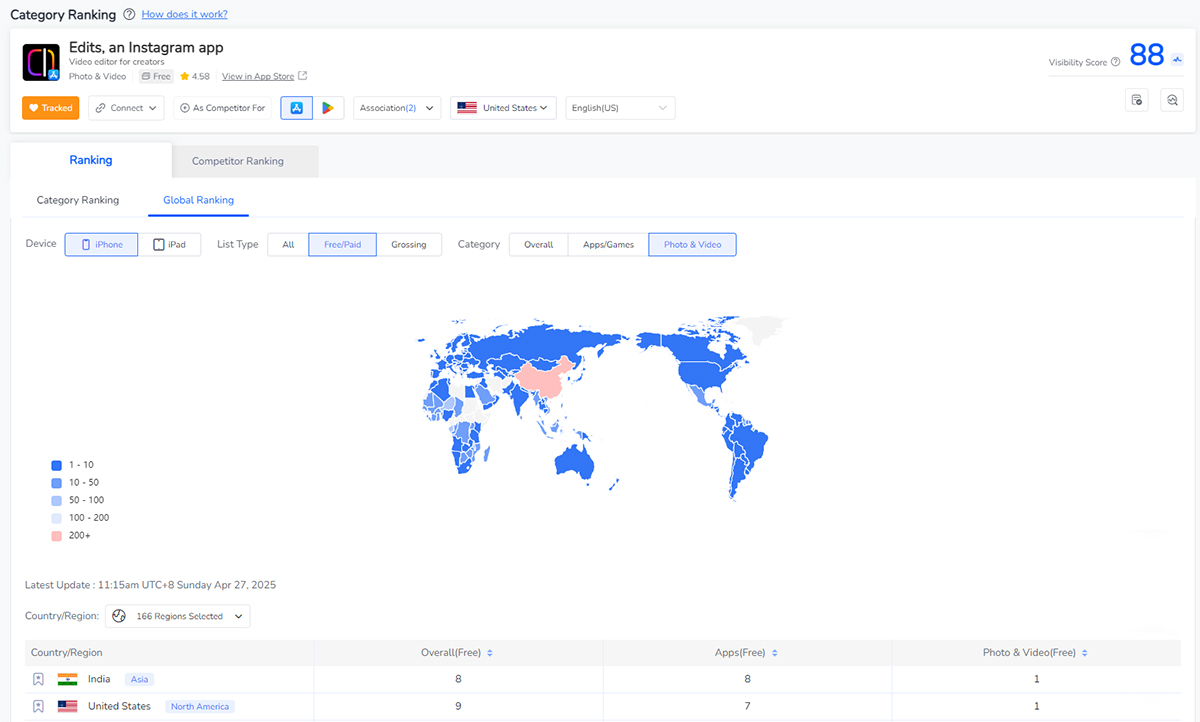Click the United States flag in table row

click(x=67, y=706)
